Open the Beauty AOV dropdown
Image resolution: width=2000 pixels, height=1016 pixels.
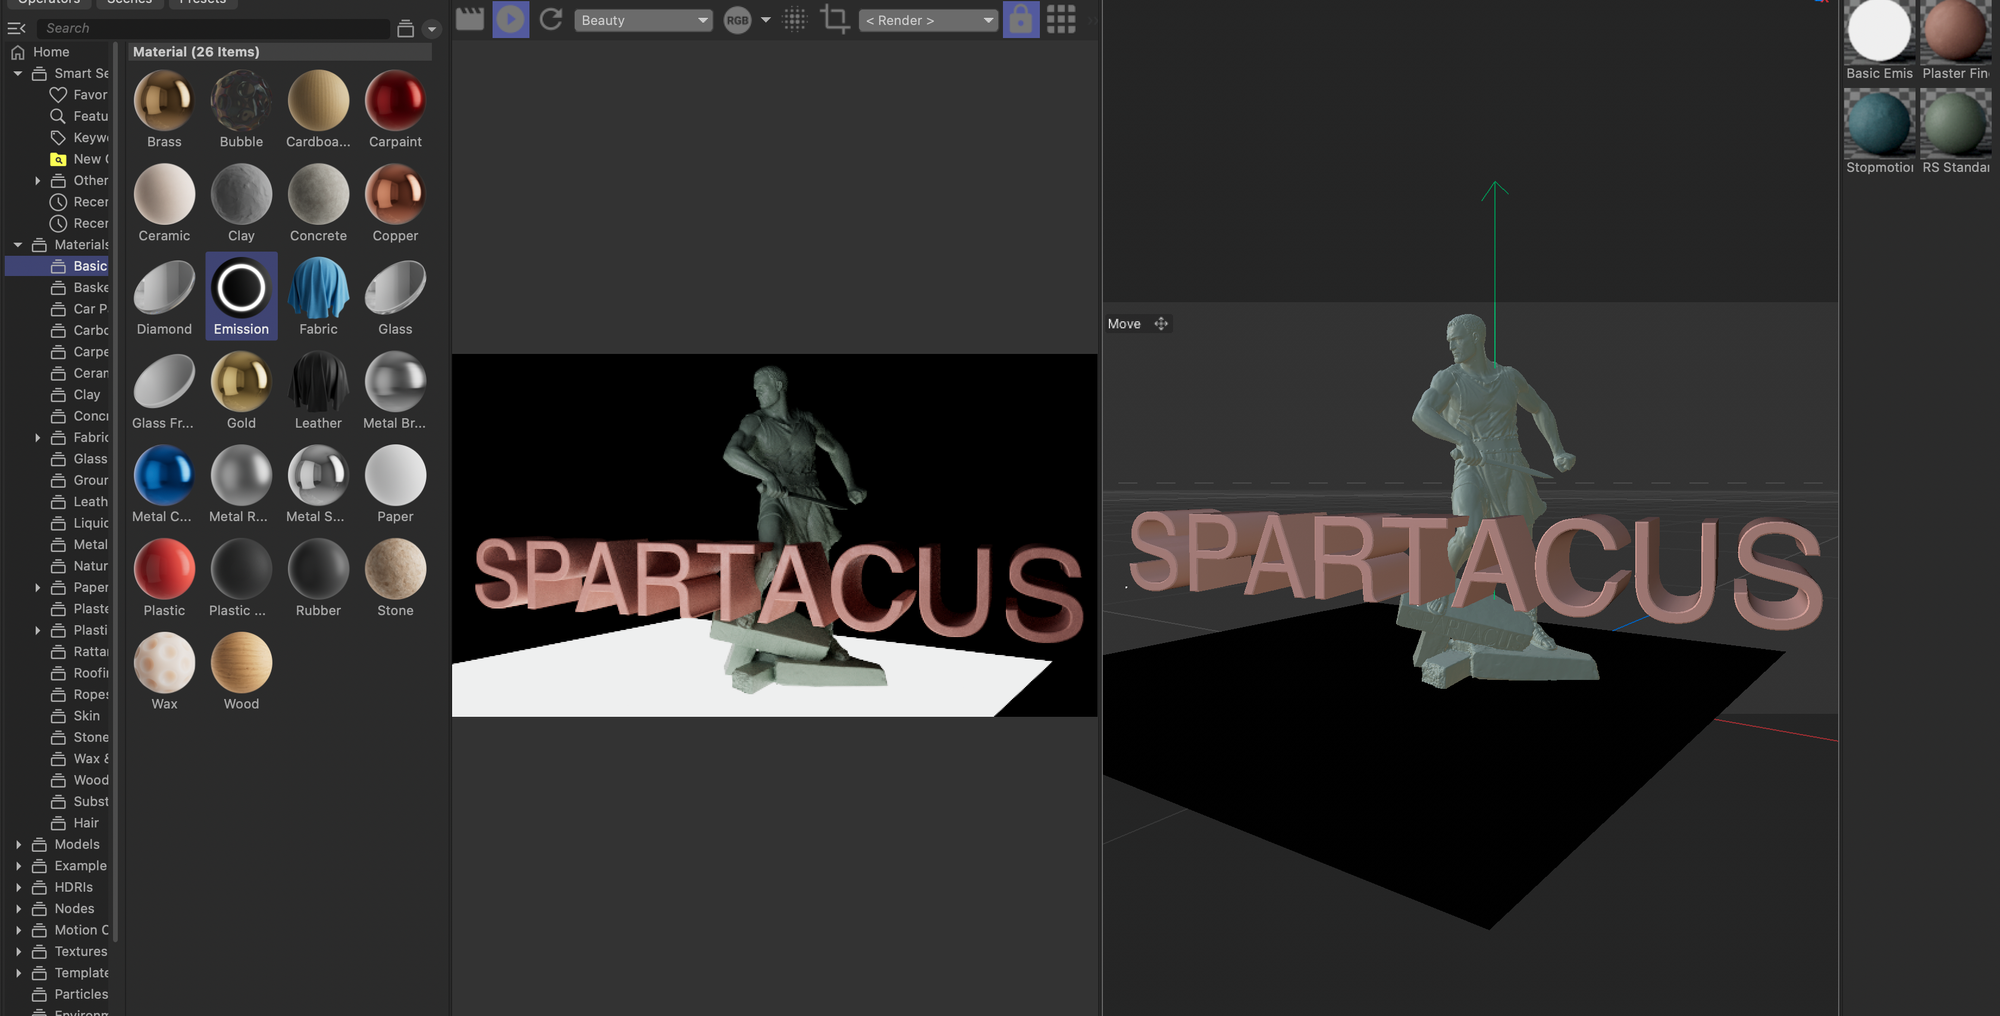click(x=643, y=20)
